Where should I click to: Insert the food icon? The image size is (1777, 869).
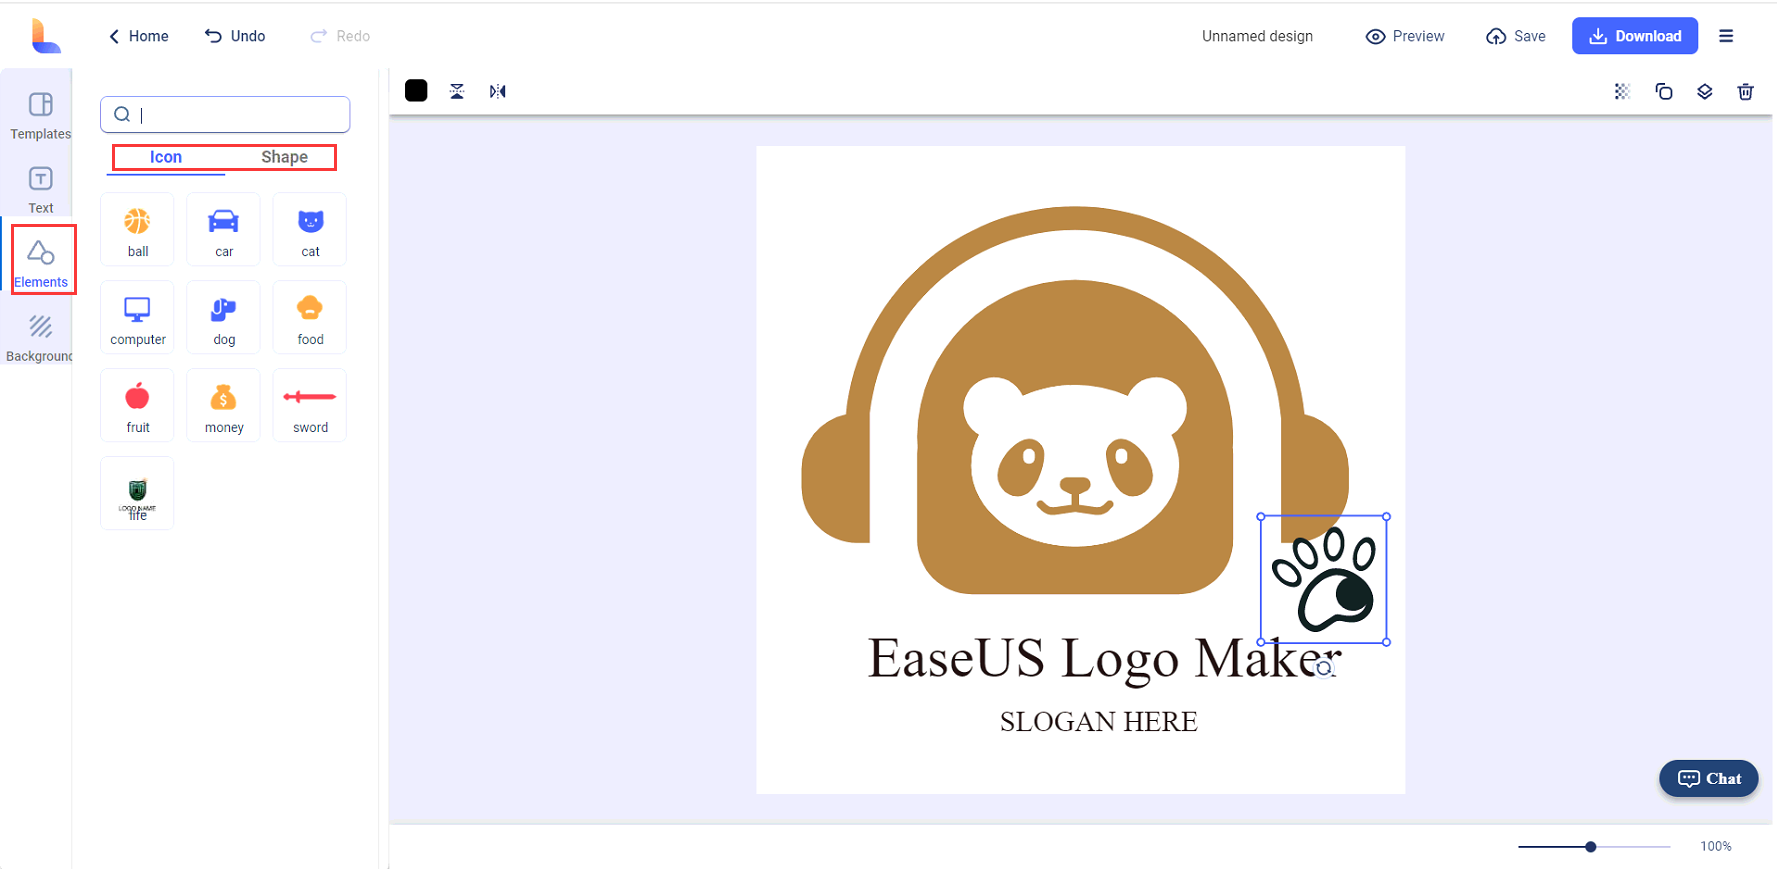coord(310,318)
